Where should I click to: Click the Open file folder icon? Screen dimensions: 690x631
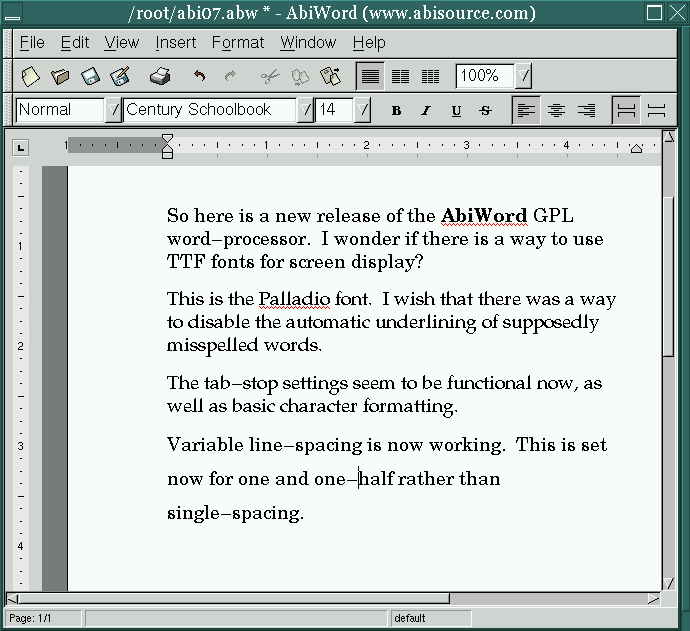point(61,76)
